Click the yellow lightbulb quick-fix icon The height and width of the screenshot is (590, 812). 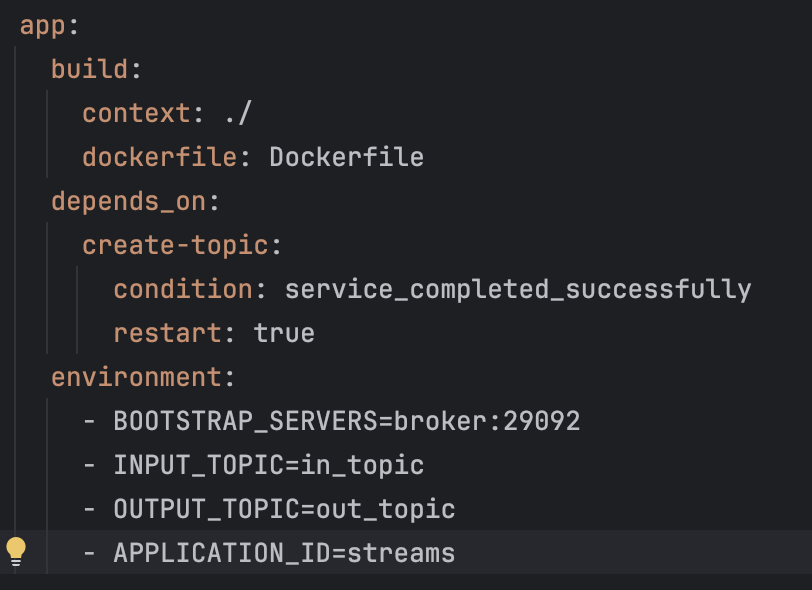[16, 552]
